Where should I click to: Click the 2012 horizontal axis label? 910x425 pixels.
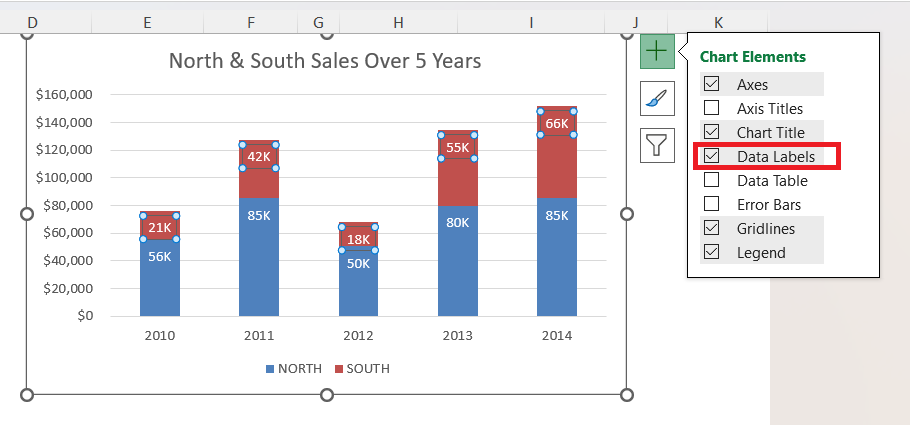pyautogui.click(x=358, y=336)
